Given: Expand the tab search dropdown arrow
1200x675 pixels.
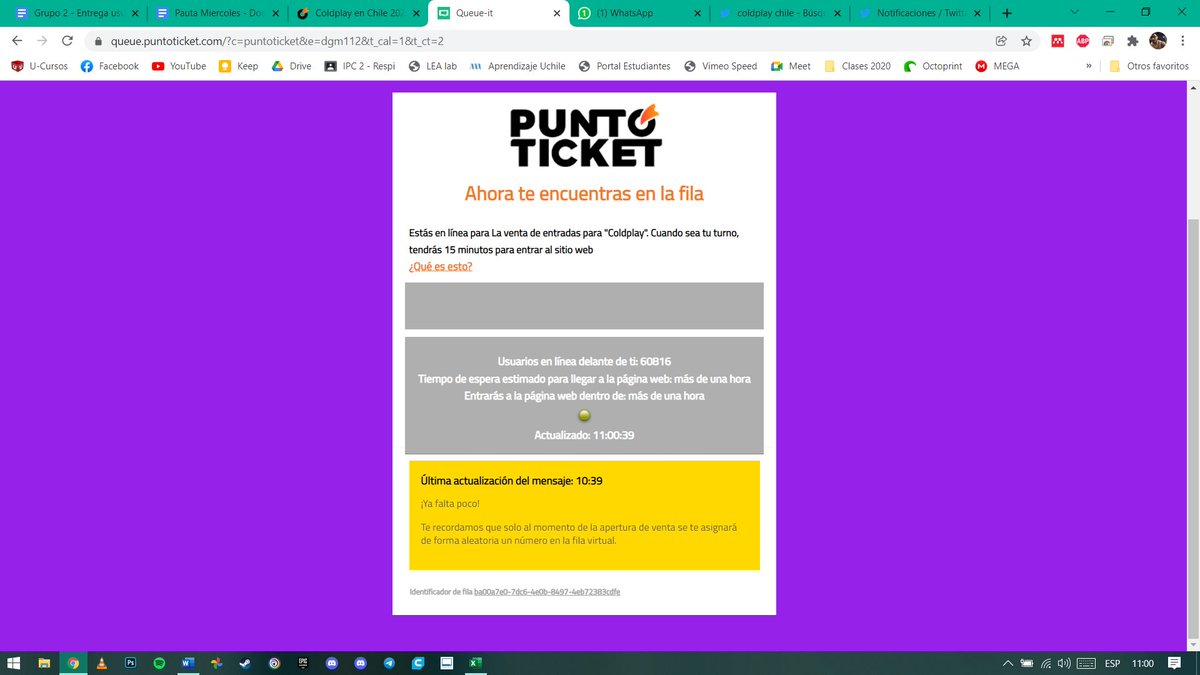Looking at the screenshot, I should [1073, 13].
